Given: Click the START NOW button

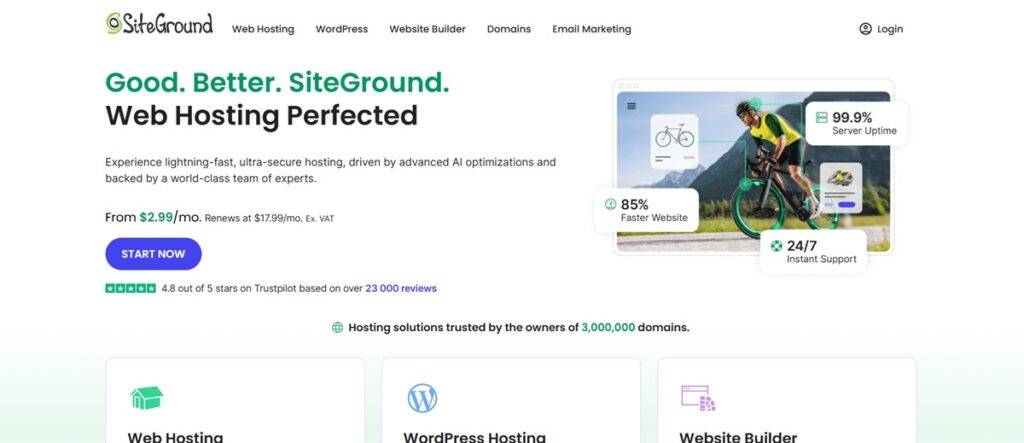Looking at the screenshot, I should 153,254.
